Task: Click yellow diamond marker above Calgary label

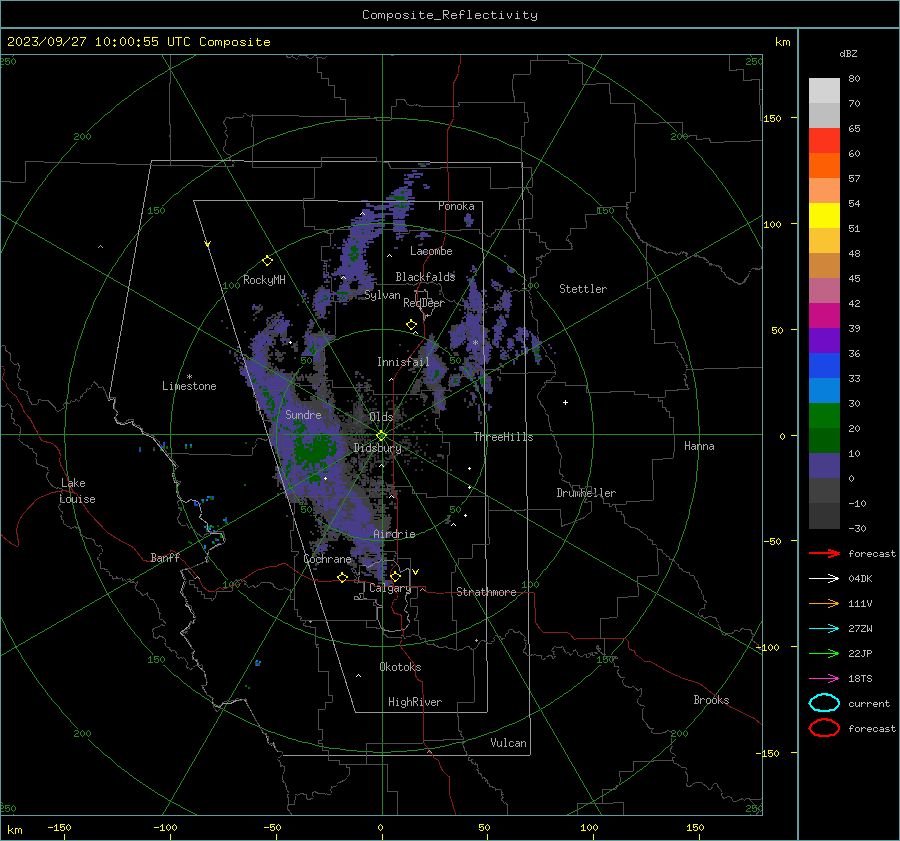Action: point(395,576)
